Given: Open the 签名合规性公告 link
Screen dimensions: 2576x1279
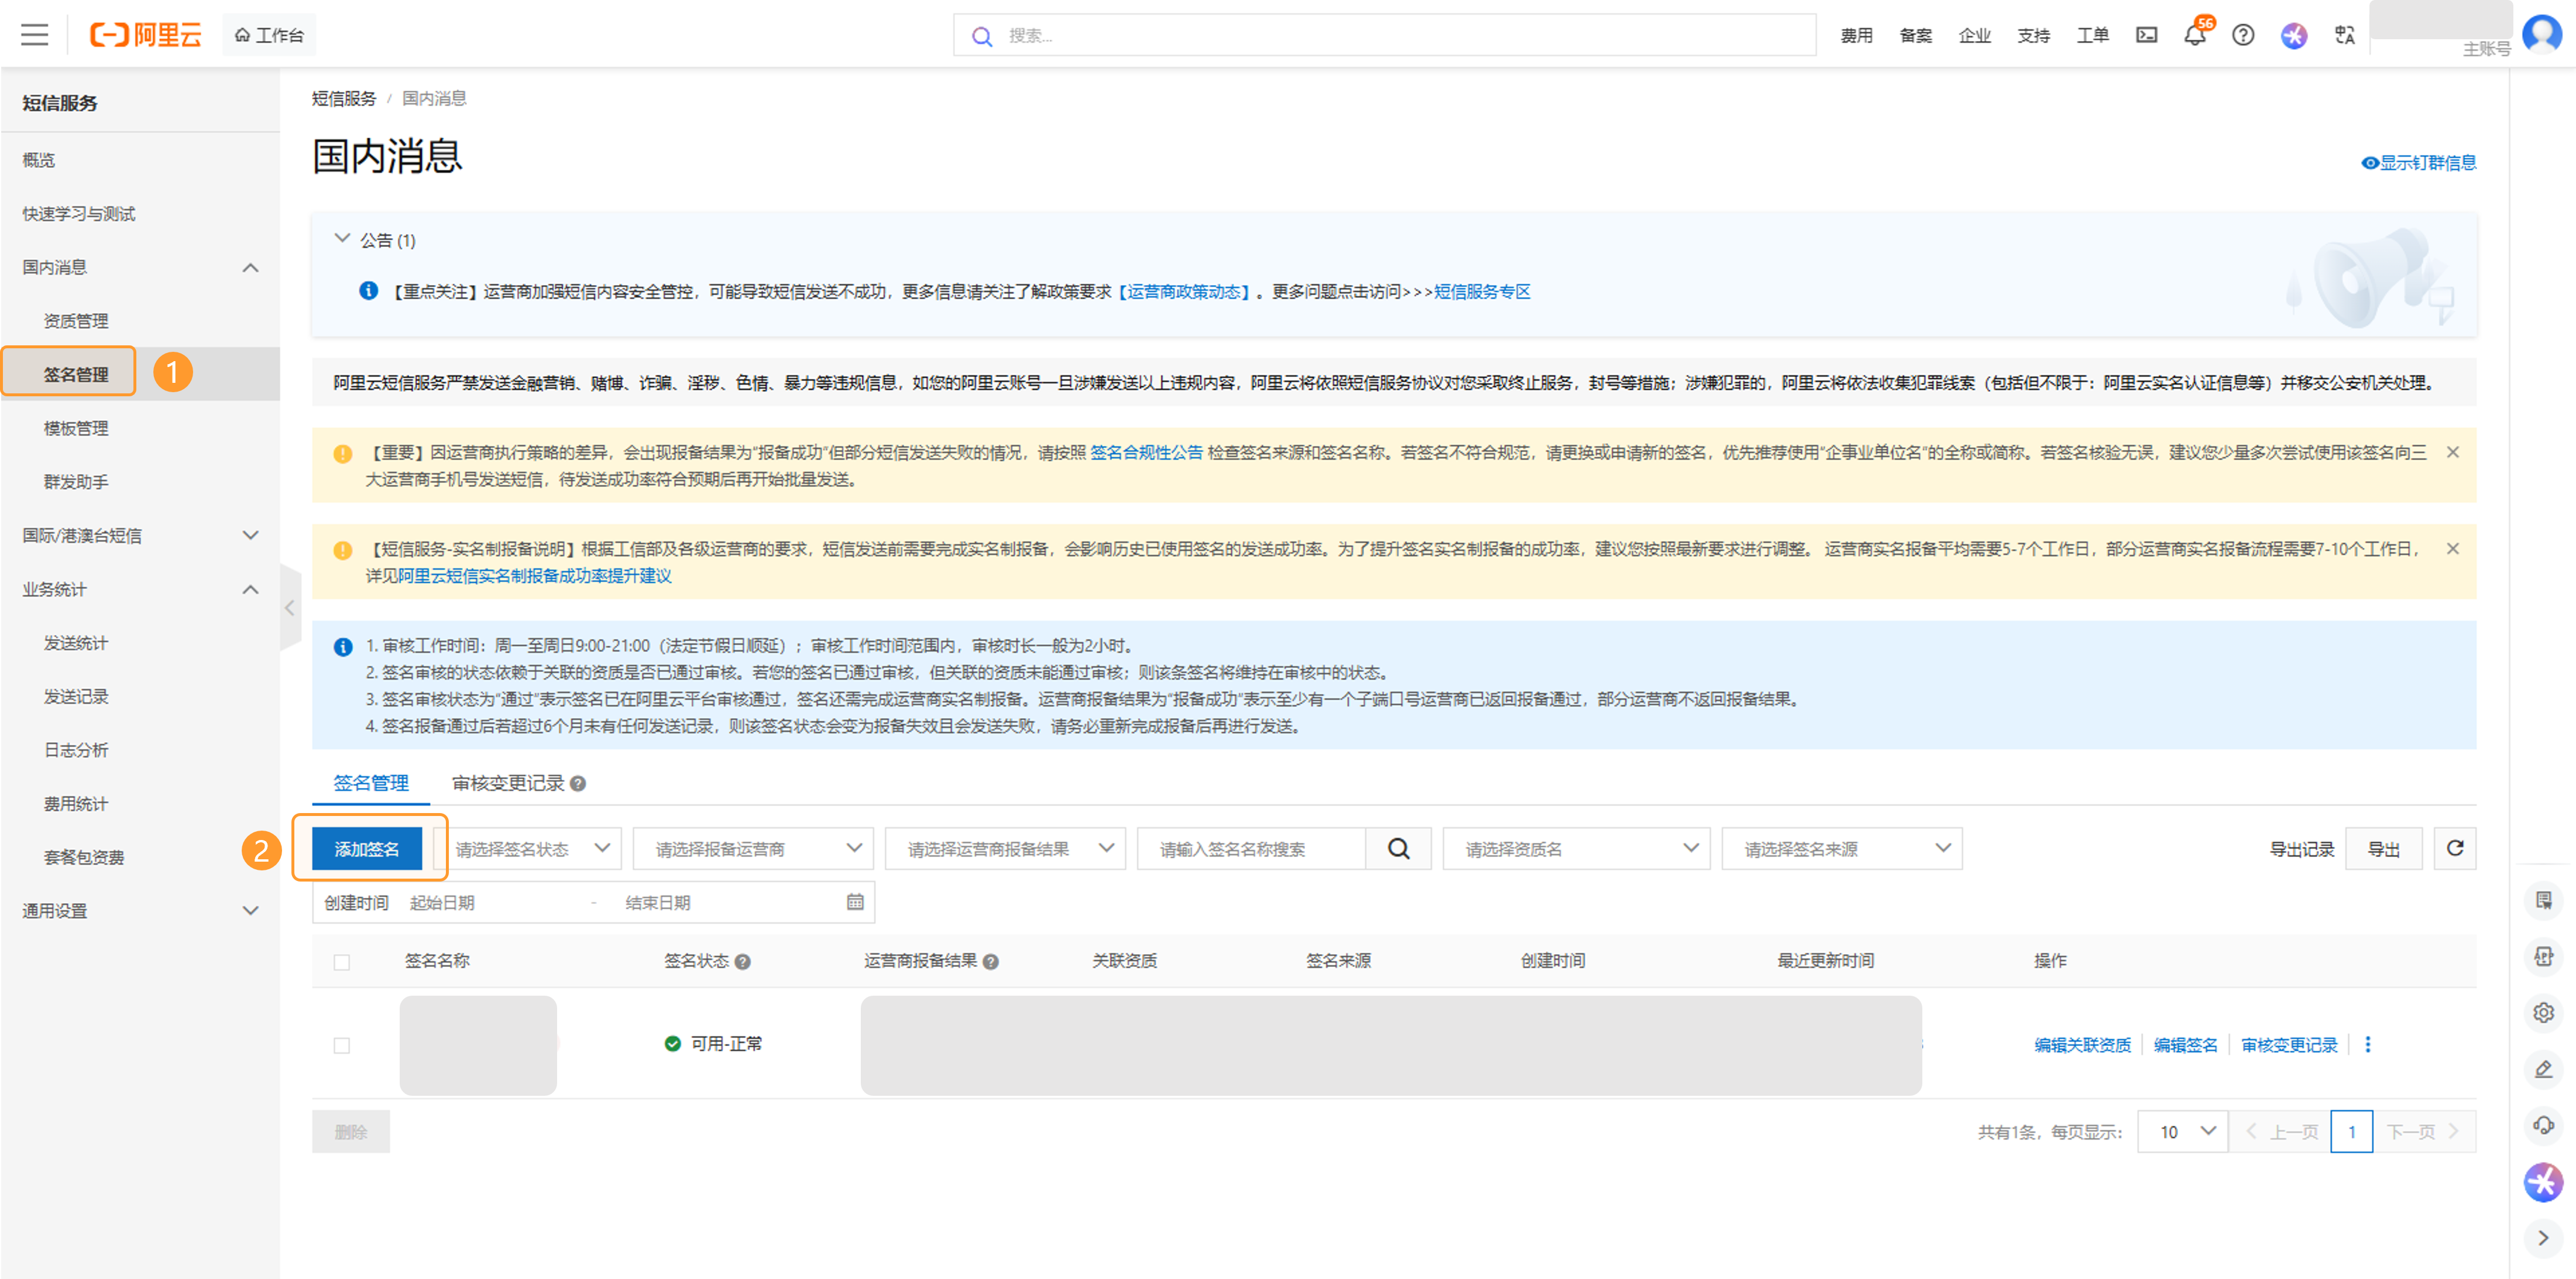Looking at the screenshot, I should click(x=1146, y=452).
